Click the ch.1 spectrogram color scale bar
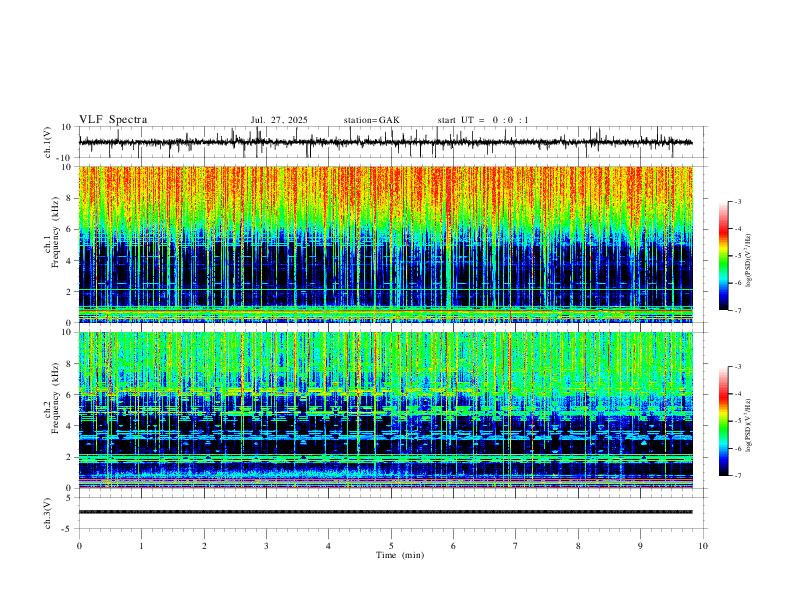Viewport: 792px width, 612px height. click(x=724, y=256)
